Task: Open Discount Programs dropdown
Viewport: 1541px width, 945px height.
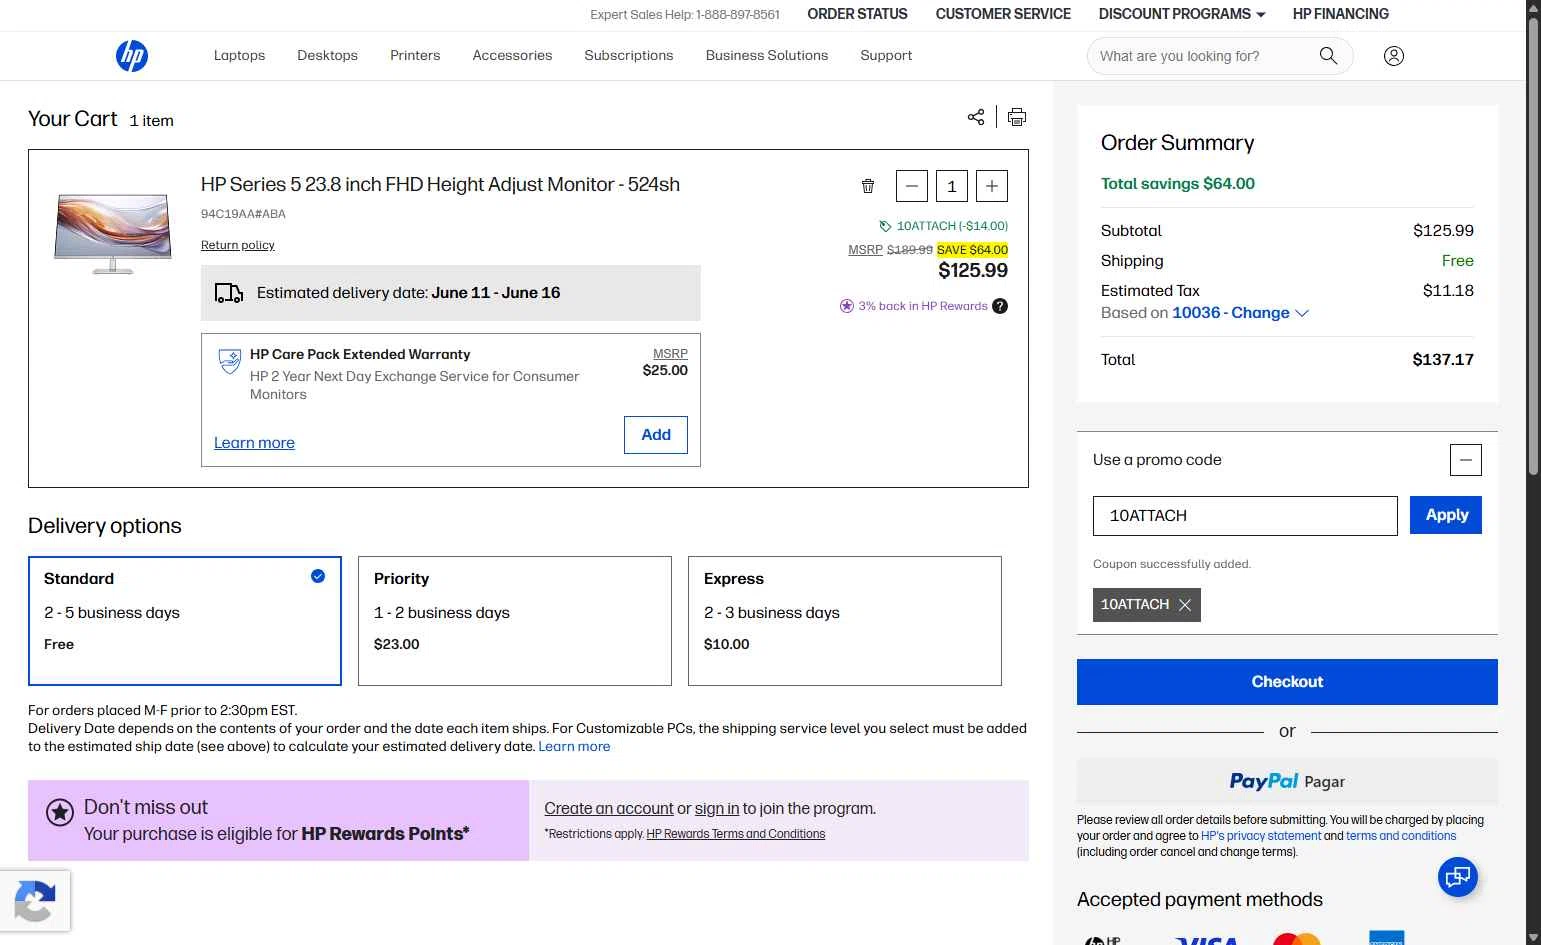Action: [1182, 14]
